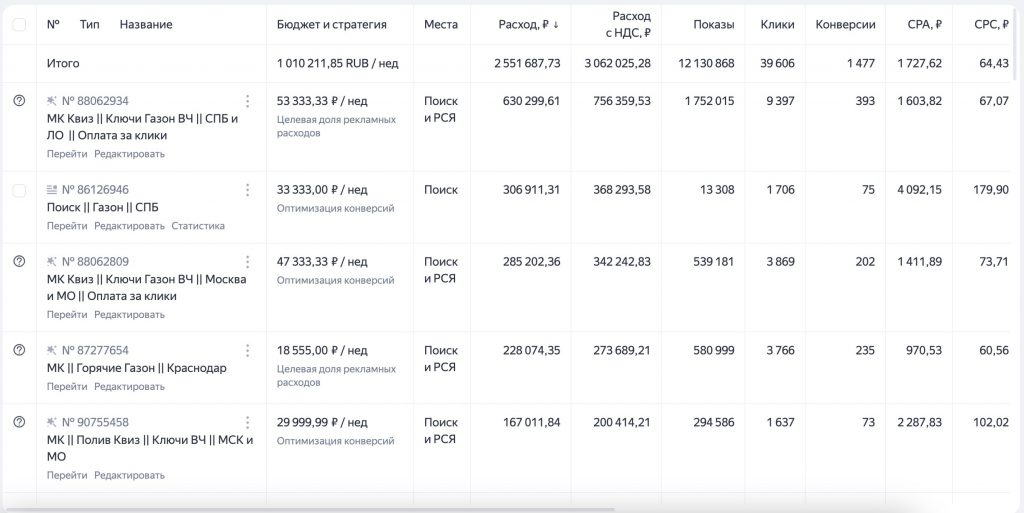Click help icon beside campaign № 88062809
Screen dimensions: 1024x513
point(19,262)
